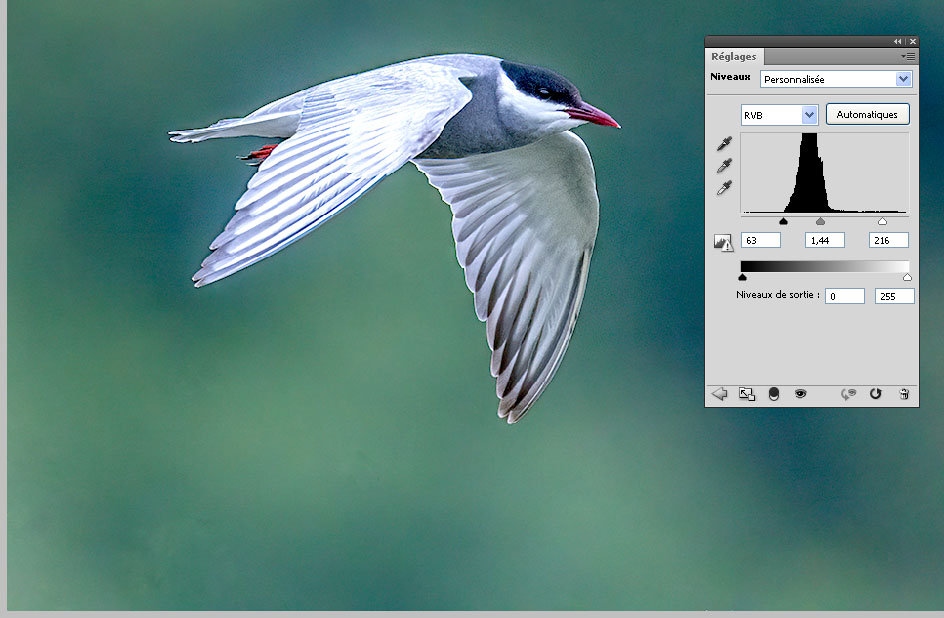Screen dimensions: 944x618
Task: Click the gamma field showing 1,44
Action: [824, 240]
